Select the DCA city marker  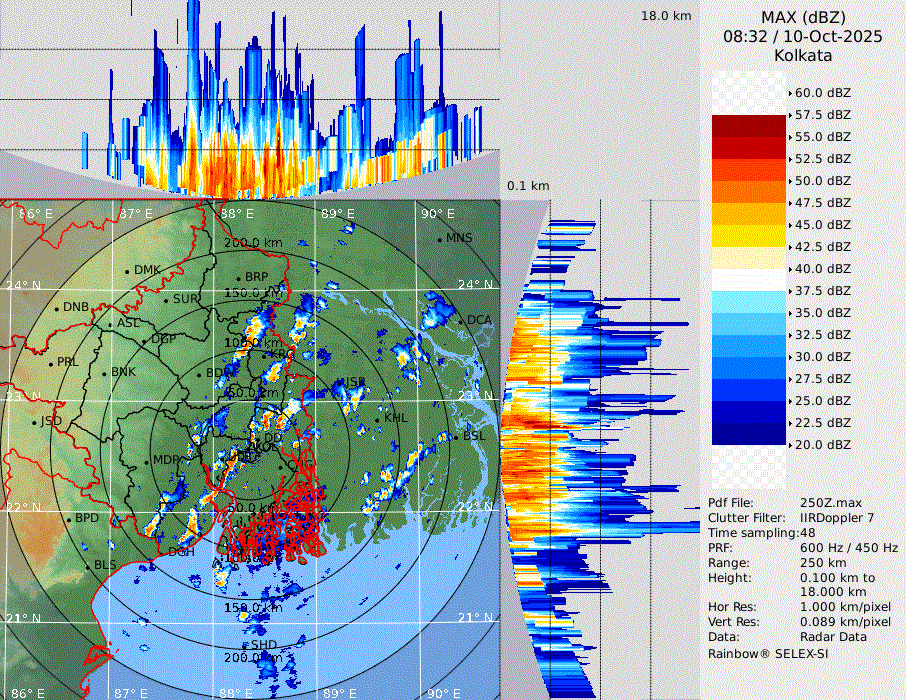(x=461, y=320)
